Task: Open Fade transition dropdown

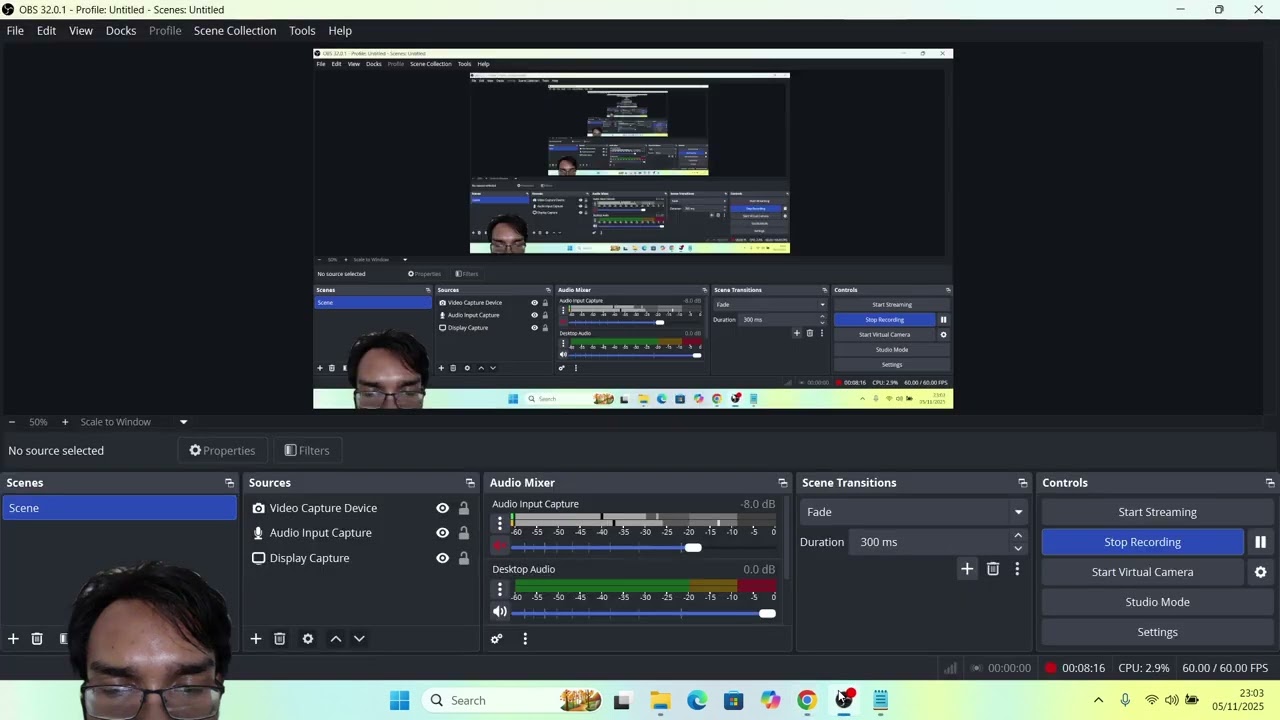Action: 914,512
